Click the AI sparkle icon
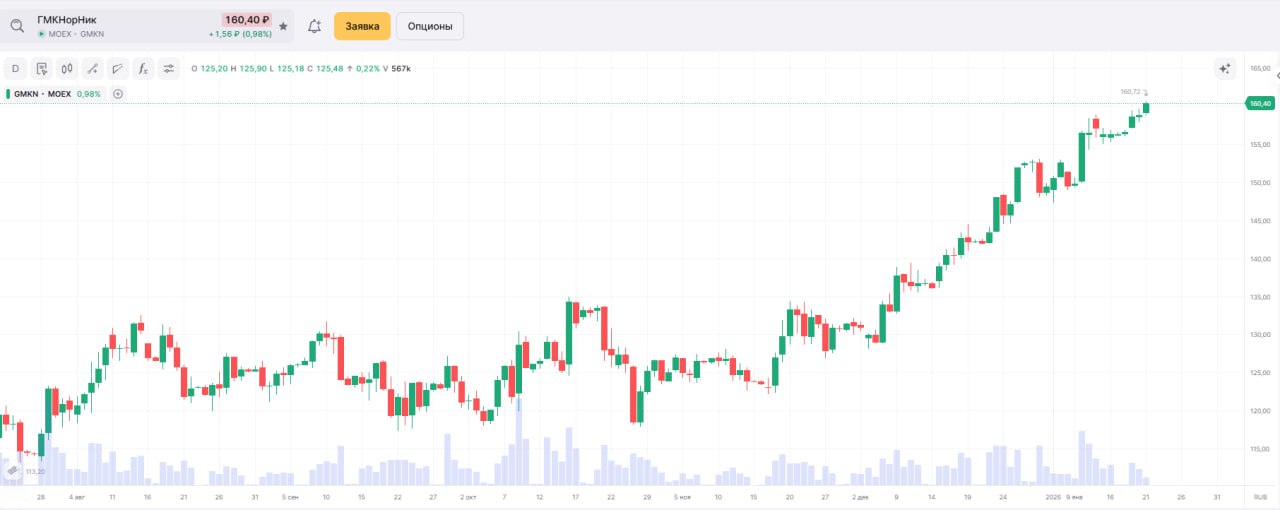The width and height of the screenshot is (1280, 510). 1224,68
